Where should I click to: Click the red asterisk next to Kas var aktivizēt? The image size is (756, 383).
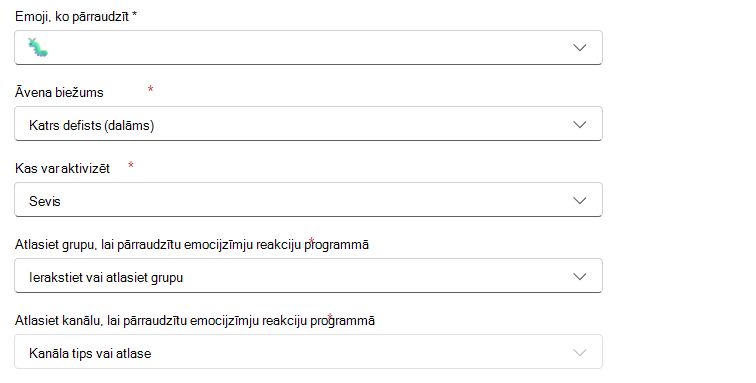[131, 165]
